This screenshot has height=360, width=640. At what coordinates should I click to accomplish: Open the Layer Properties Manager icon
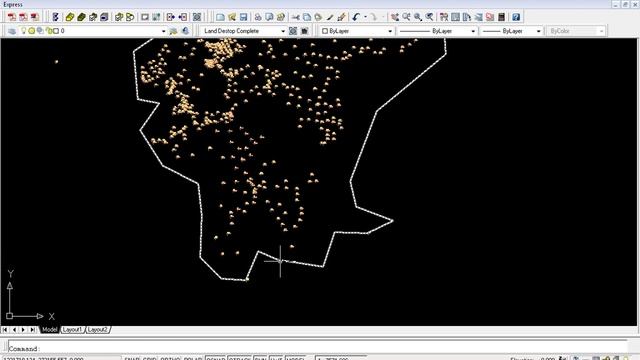coord(12,31)
